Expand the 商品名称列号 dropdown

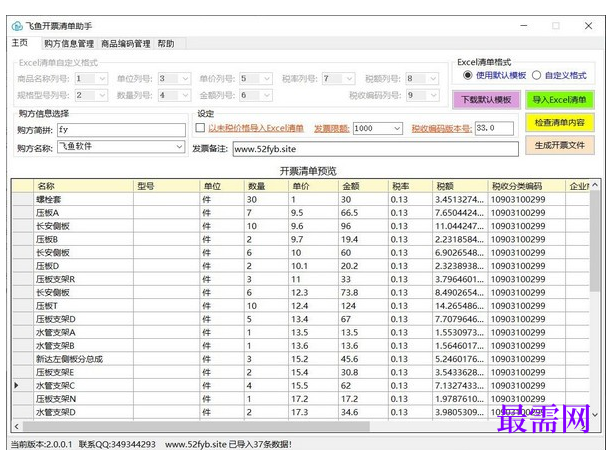point(103,79)
